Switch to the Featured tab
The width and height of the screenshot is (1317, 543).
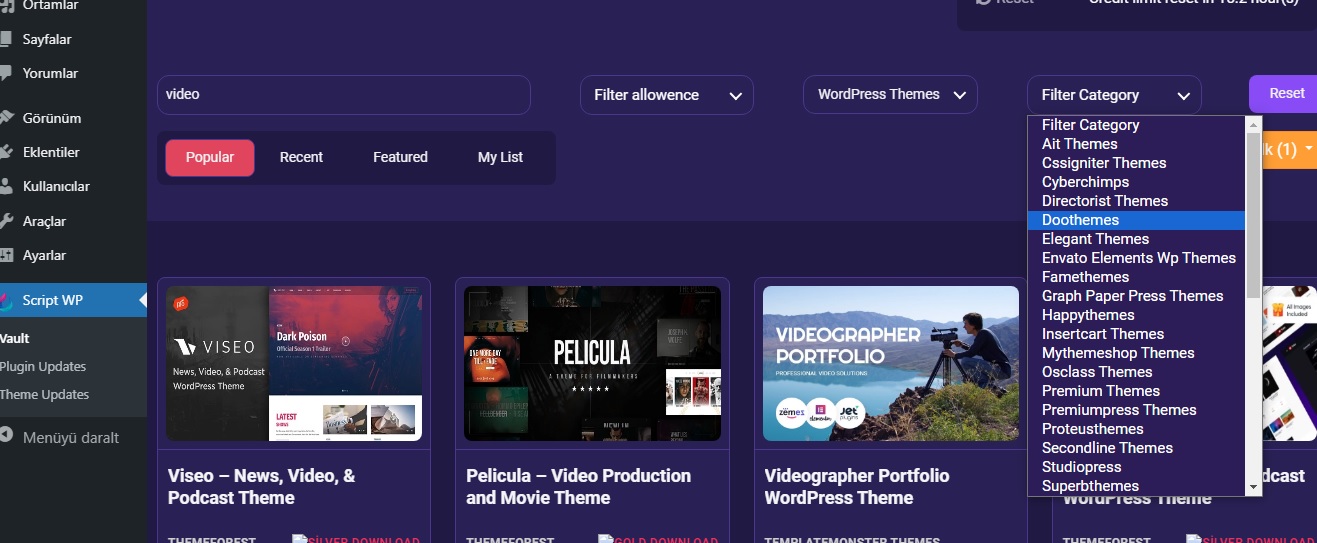tap(400, 157)
